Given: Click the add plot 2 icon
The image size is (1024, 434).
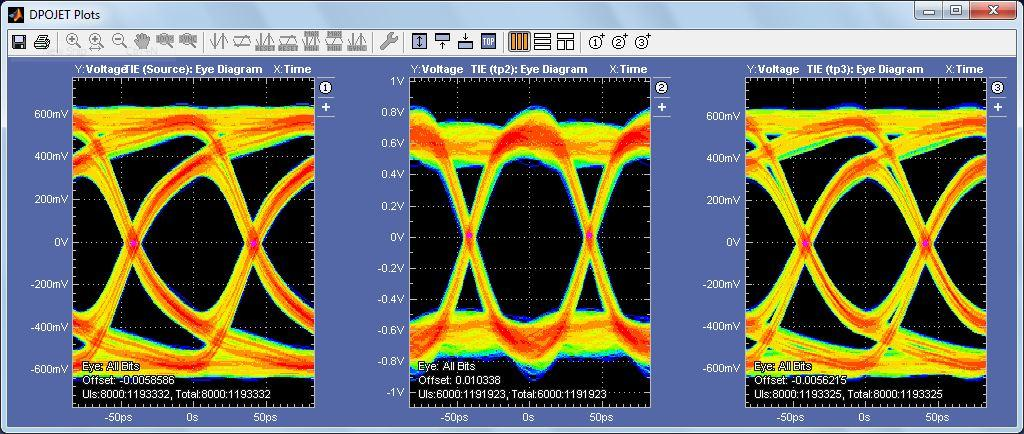Looking at the screenshot, I should (619, 41).
